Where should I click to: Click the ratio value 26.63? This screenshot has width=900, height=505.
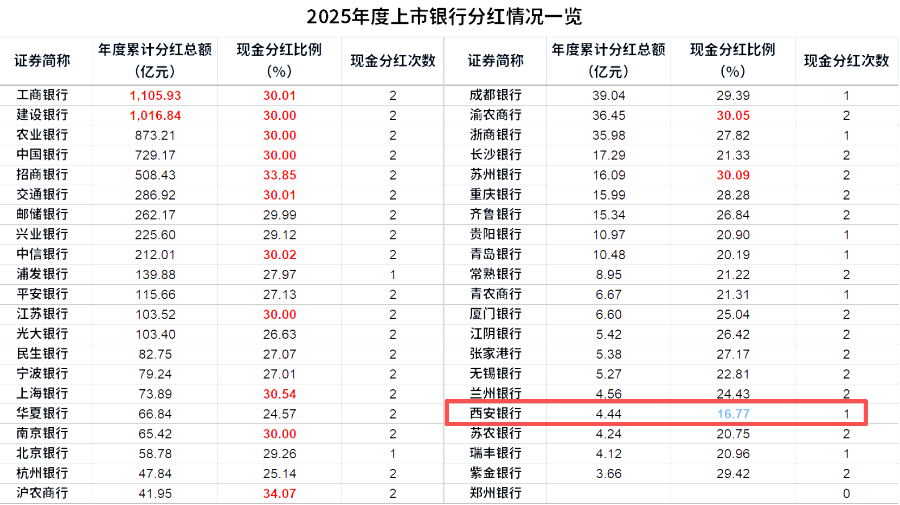280,335
